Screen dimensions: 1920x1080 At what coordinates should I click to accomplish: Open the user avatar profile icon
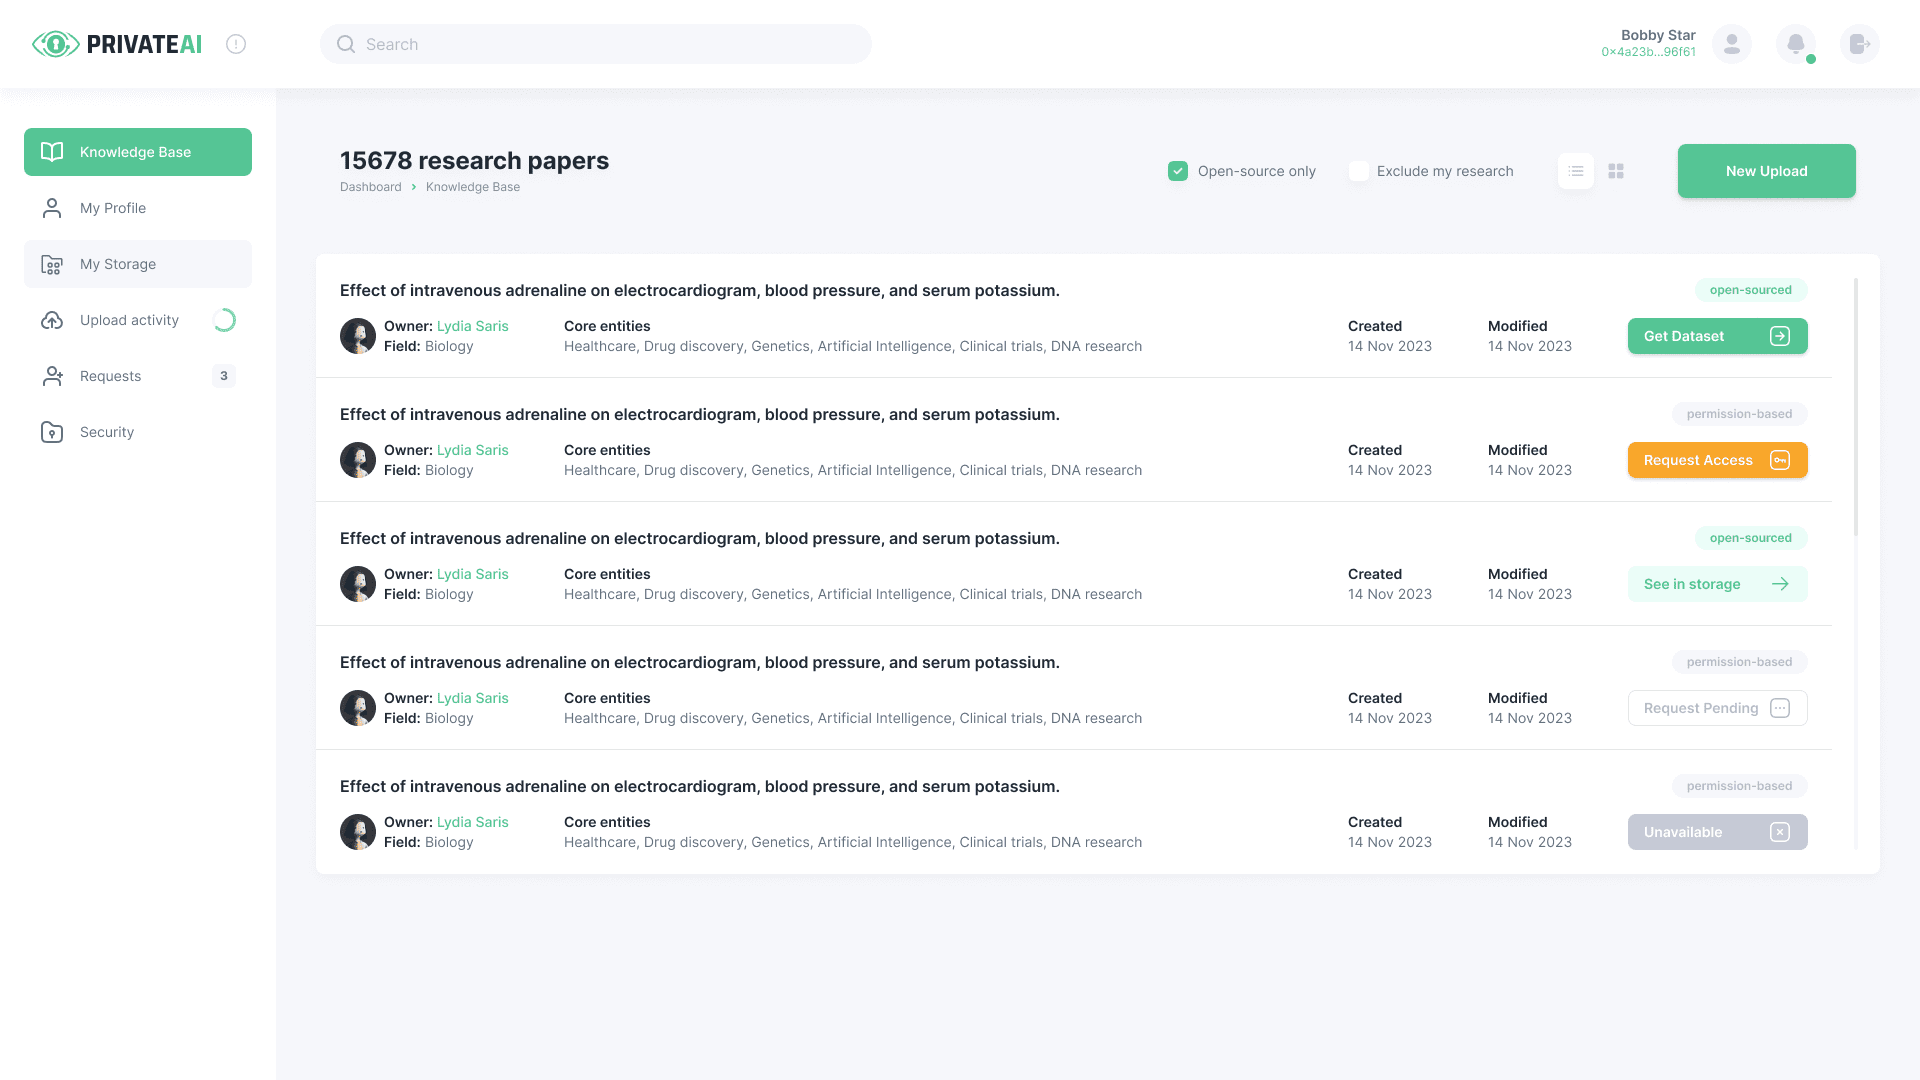(x=1732, y=44)
